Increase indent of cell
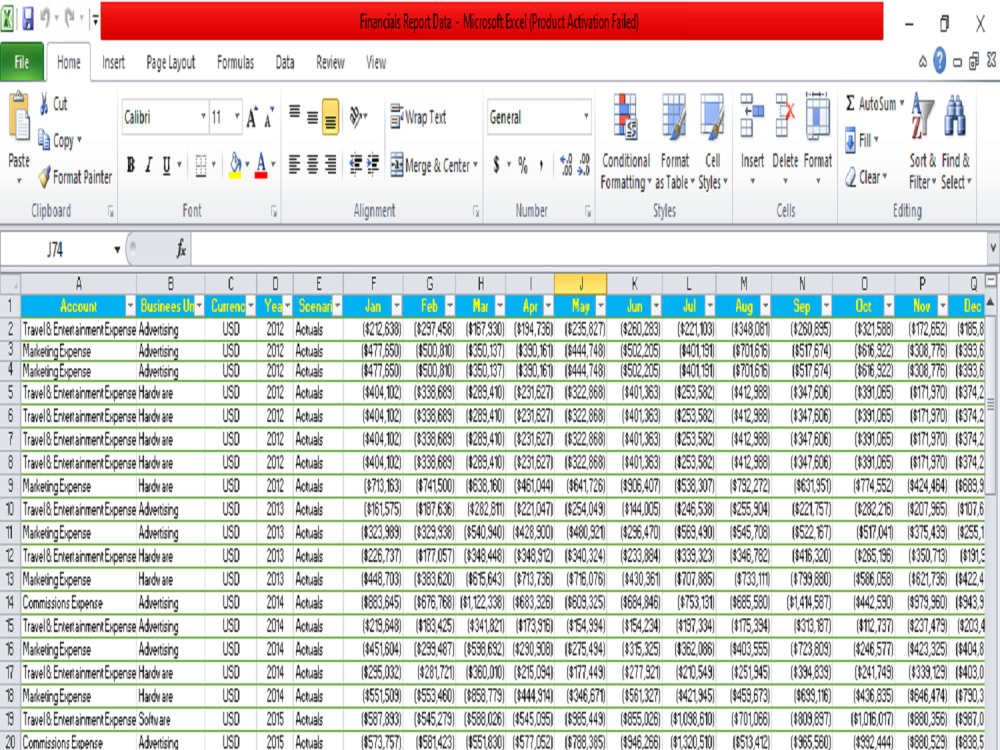The height and width of the screenshot is (750, 1000). [373, 165]
